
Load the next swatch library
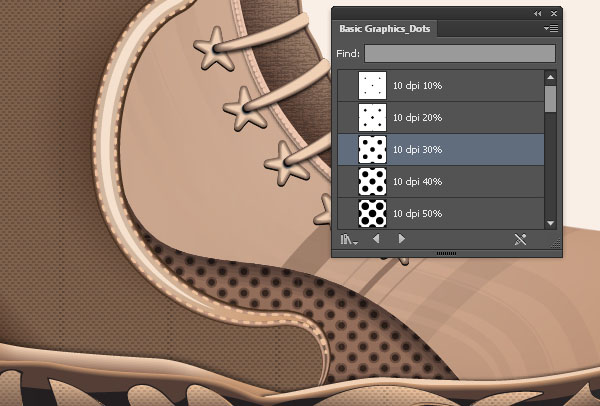coord(401,239)
